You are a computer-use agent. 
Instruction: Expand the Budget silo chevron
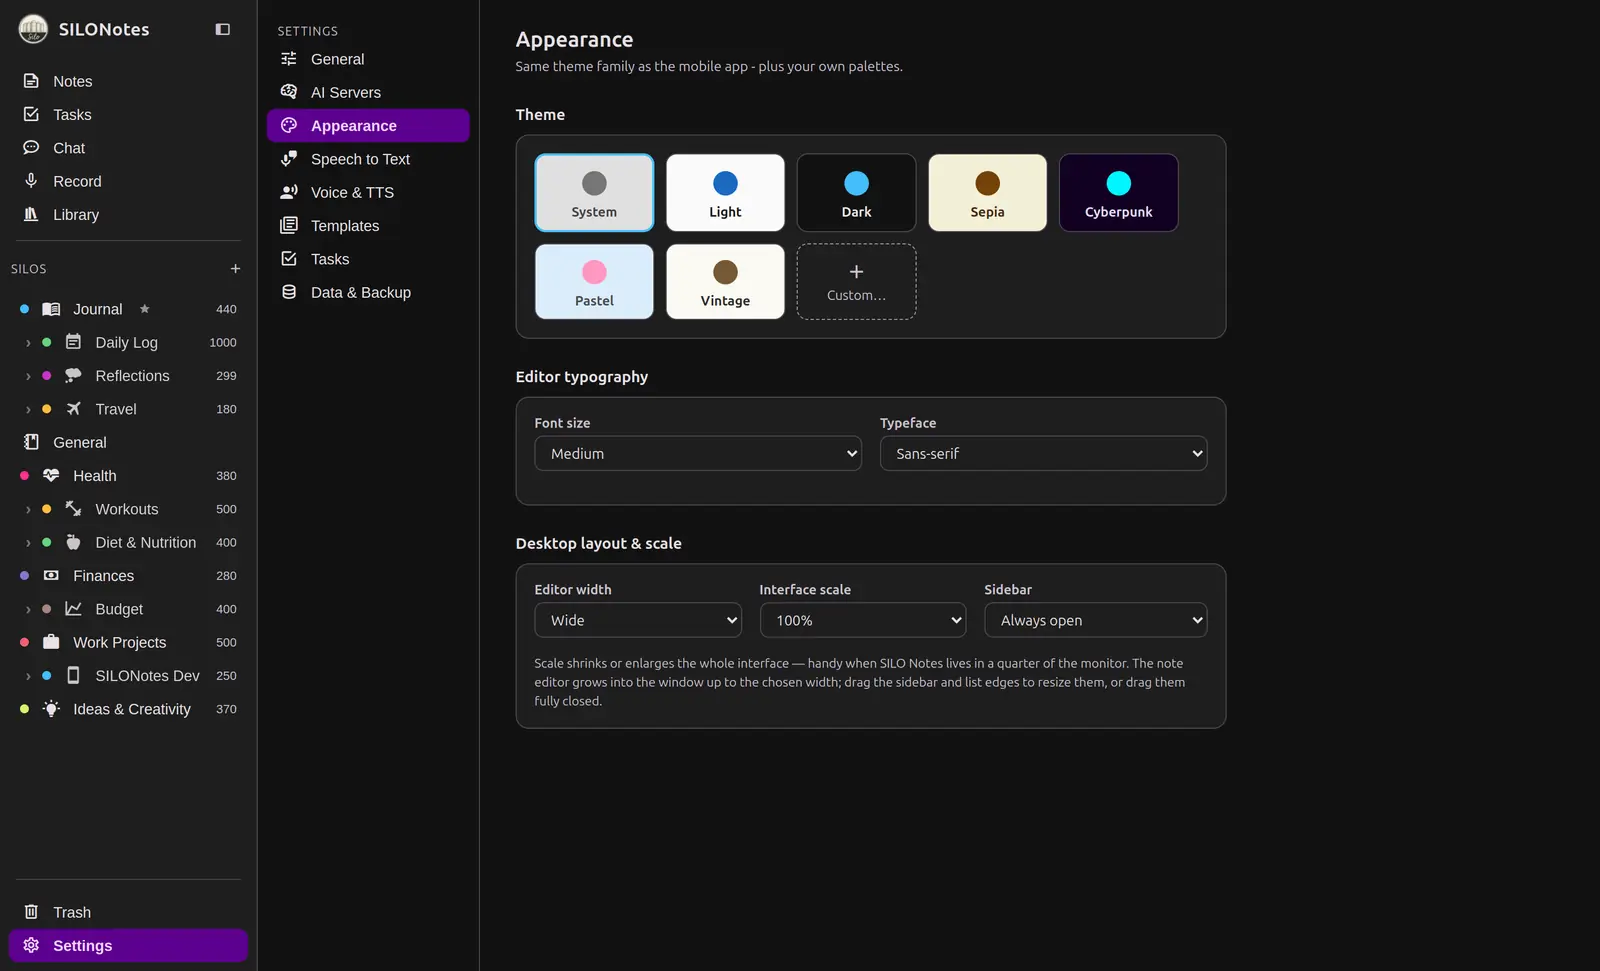point(28,610)
